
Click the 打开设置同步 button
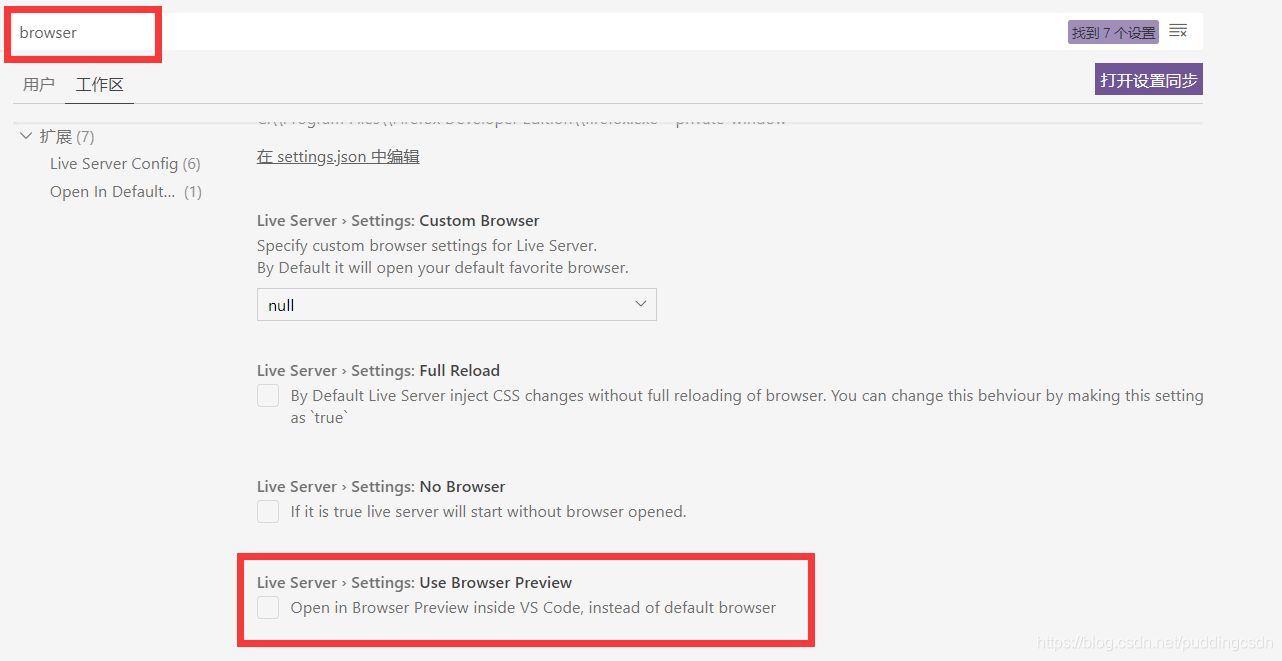[1149, 80]
